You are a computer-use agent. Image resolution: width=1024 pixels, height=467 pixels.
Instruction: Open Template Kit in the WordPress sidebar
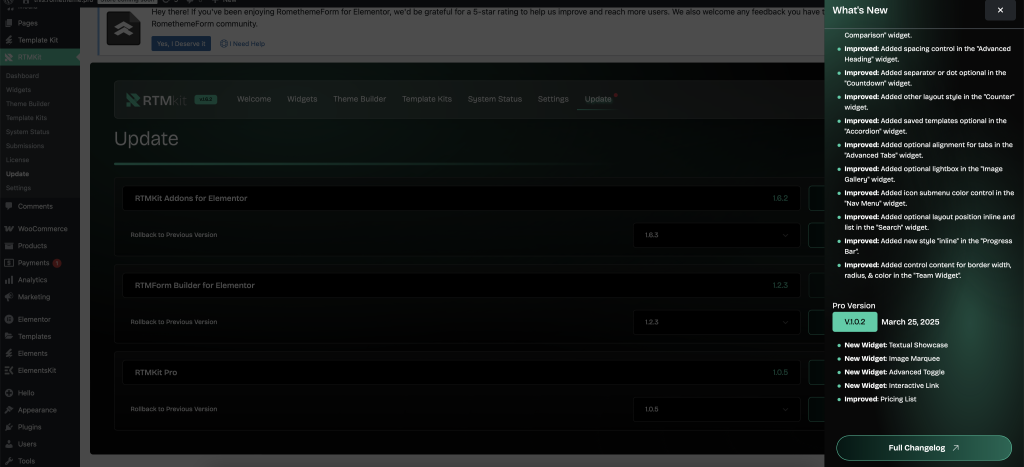click(x=37, y=40)
